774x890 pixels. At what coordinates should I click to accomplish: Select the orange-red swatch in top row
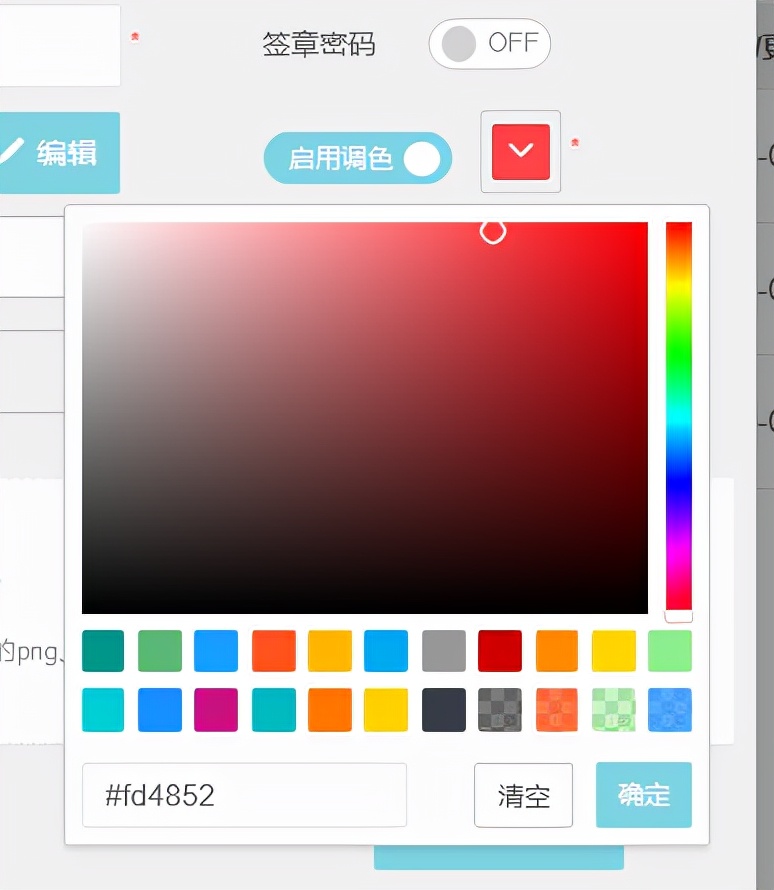[x=274, y=650]
